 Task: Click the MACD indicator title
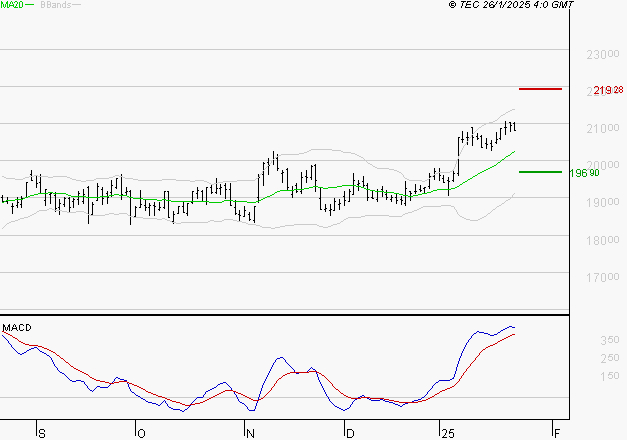coord(17,328)
